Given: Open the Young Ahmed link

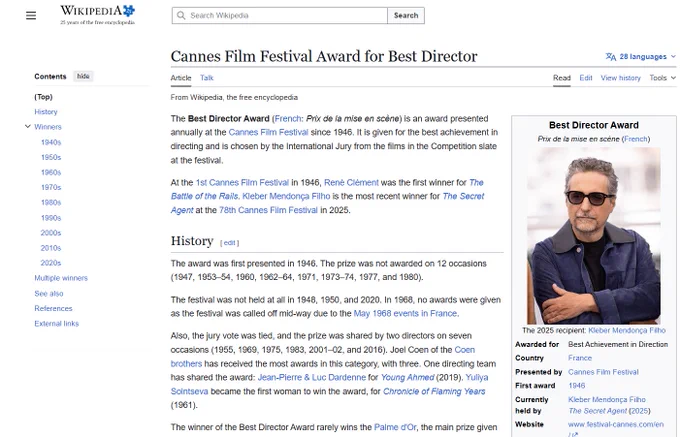Looking at the screenshot, I should click(x=408, y=378).
